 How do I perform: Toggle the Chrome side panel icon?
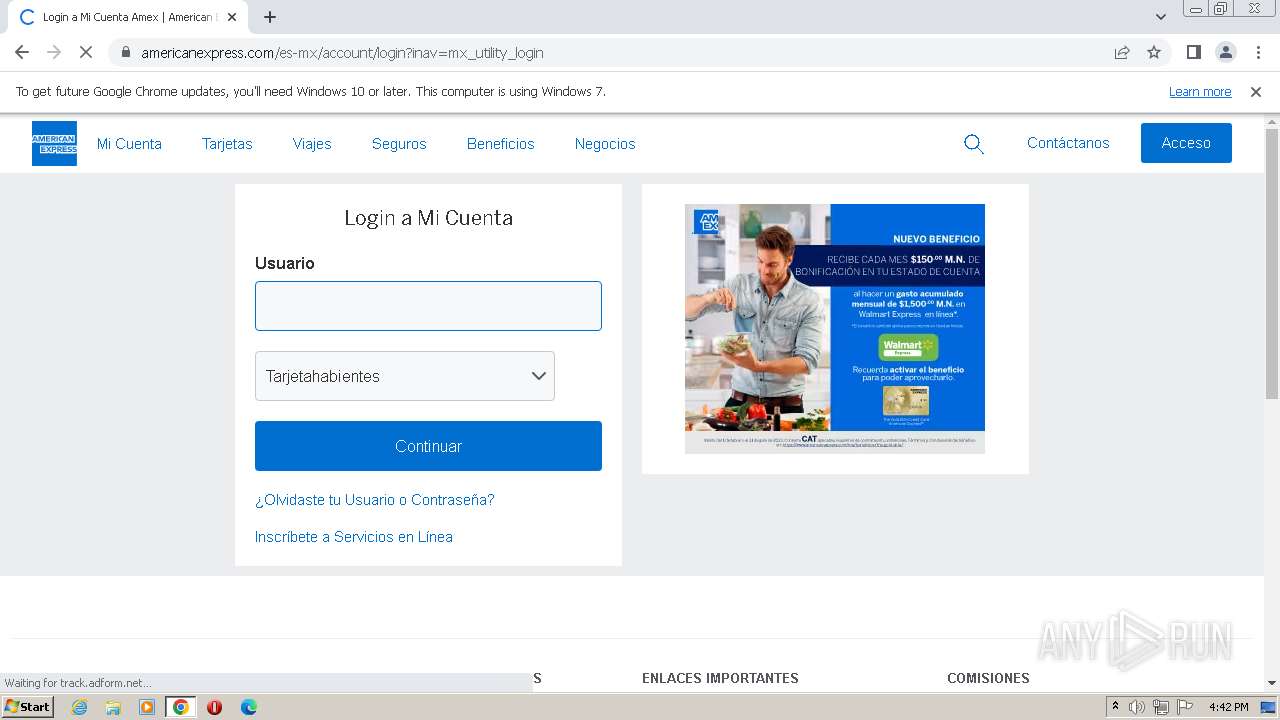pyautogui.click(x=1193, y=52)
